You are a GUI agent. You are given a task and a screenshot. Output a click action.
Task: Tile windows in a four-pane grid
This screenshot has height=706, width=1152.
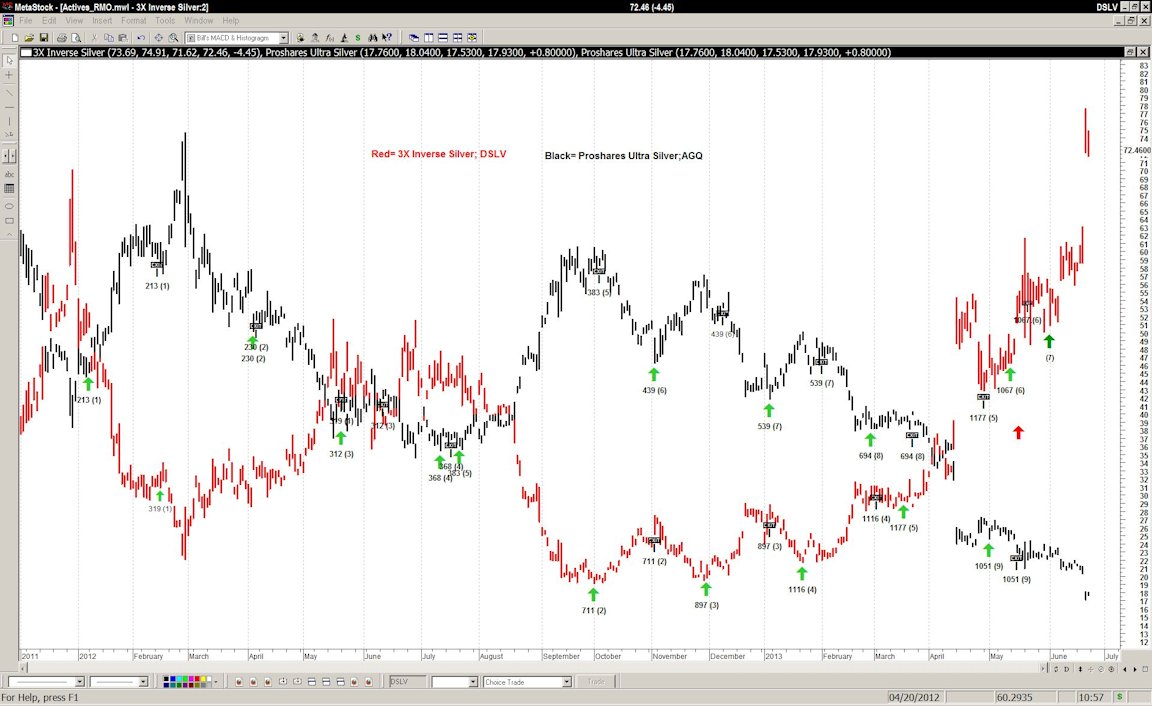458,37
